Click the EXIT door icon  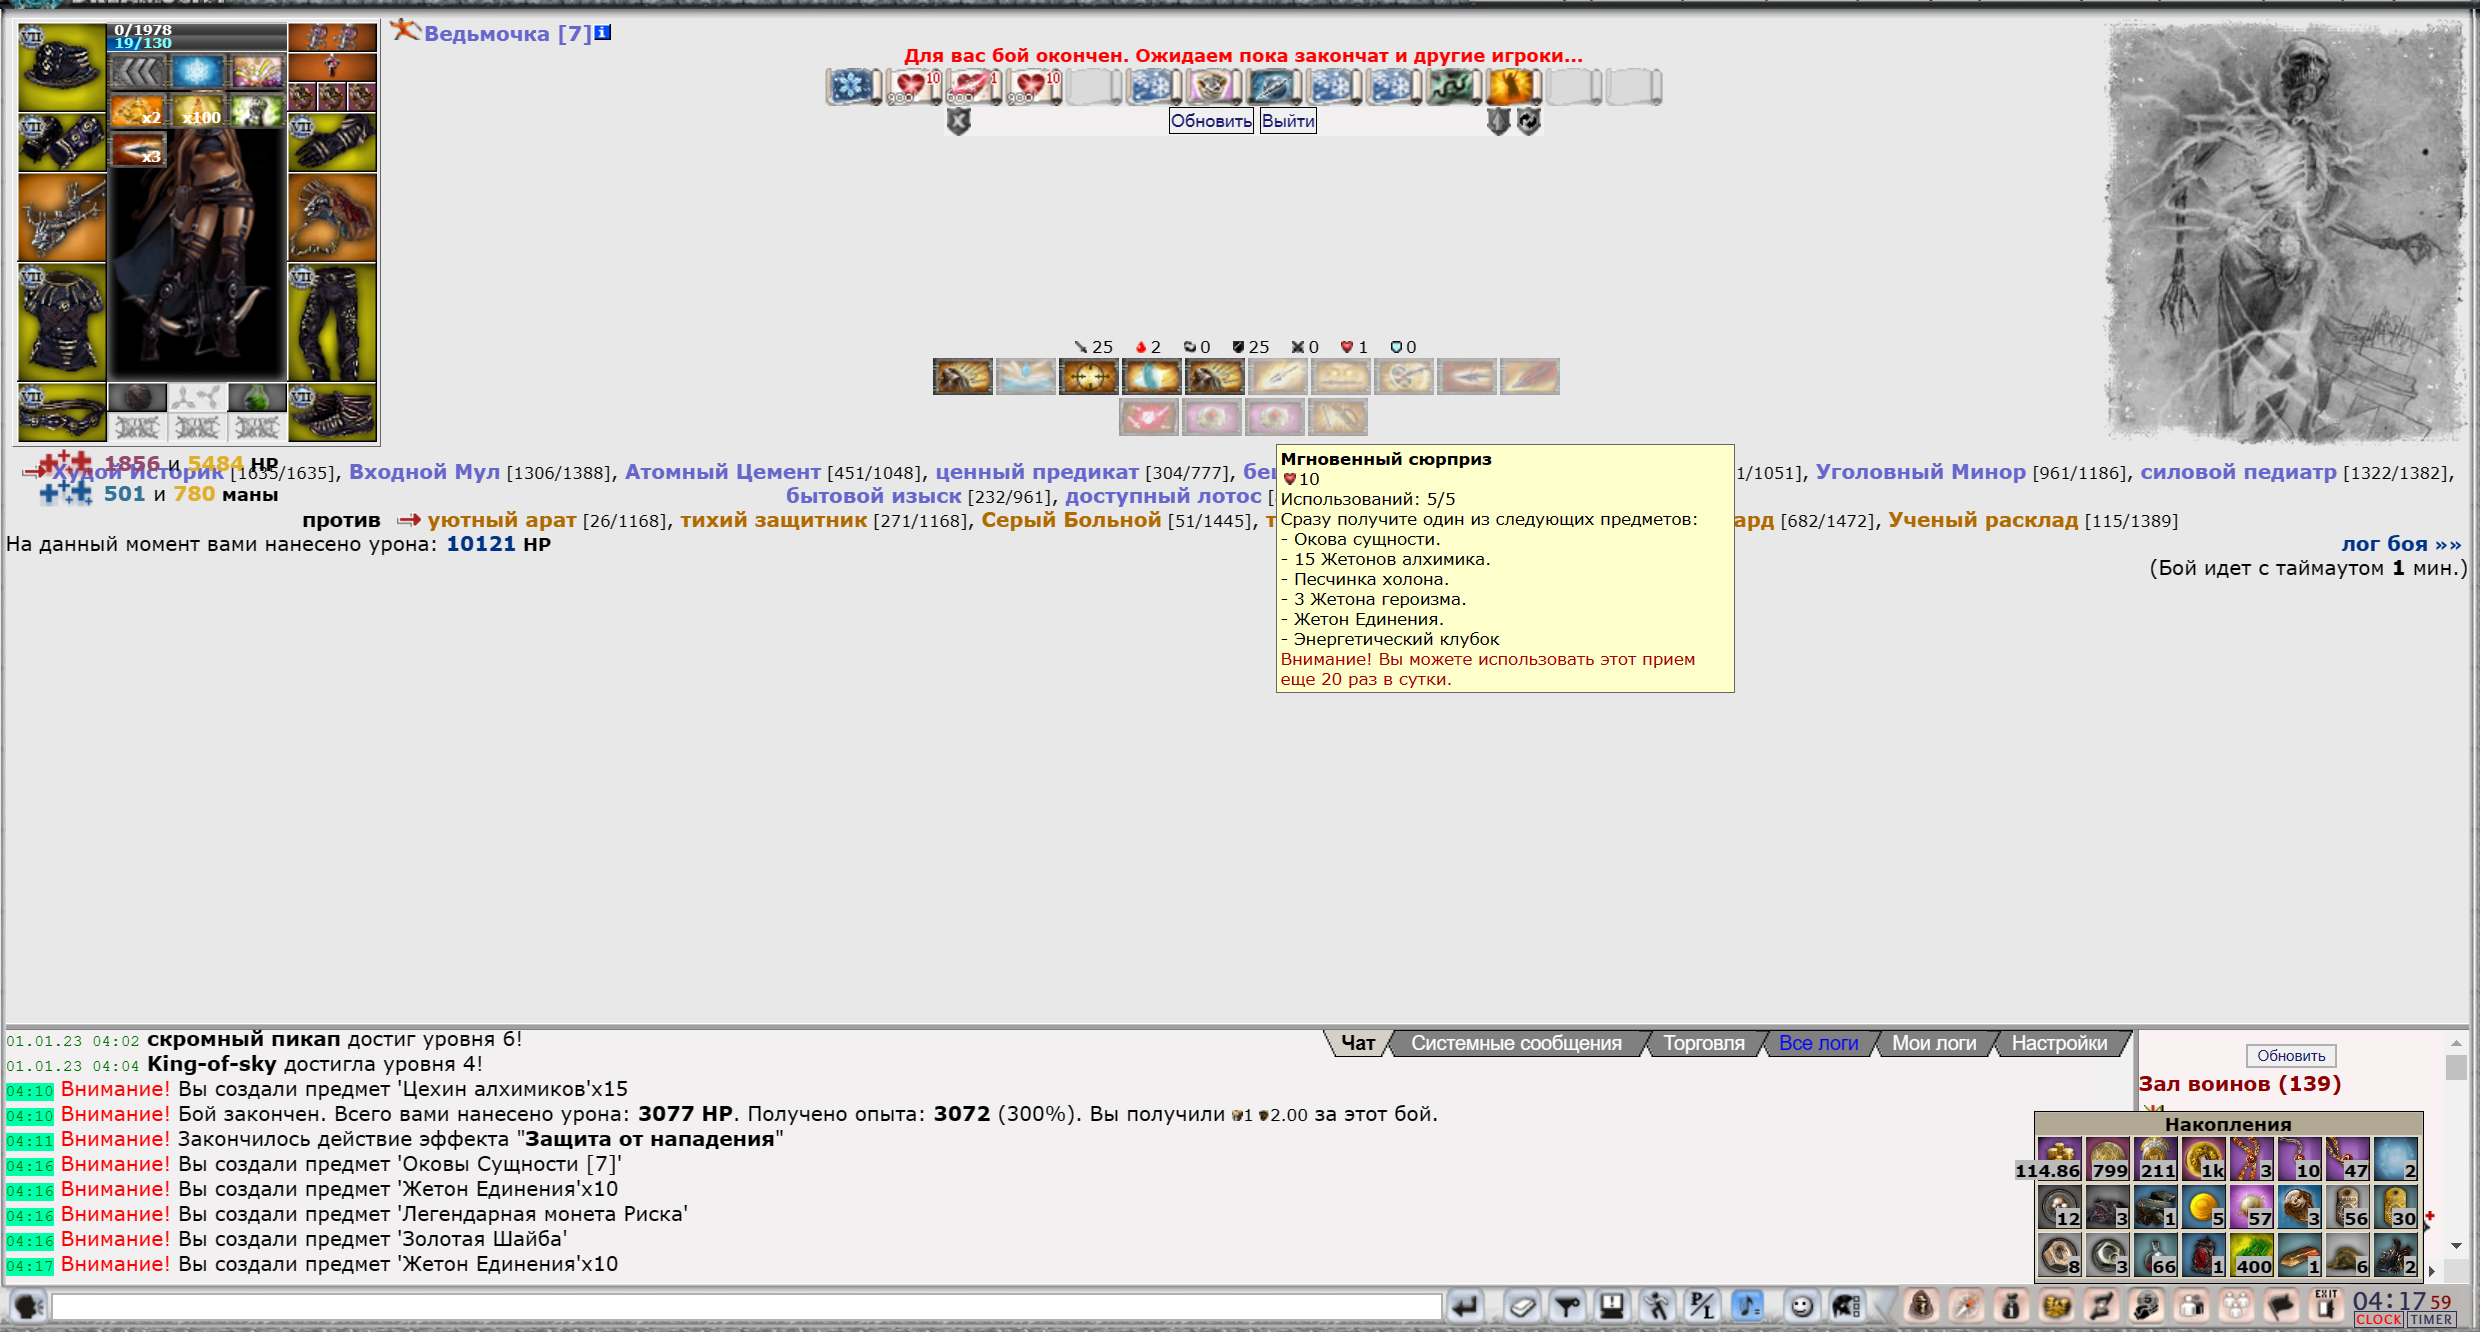pos(2326,1305)
